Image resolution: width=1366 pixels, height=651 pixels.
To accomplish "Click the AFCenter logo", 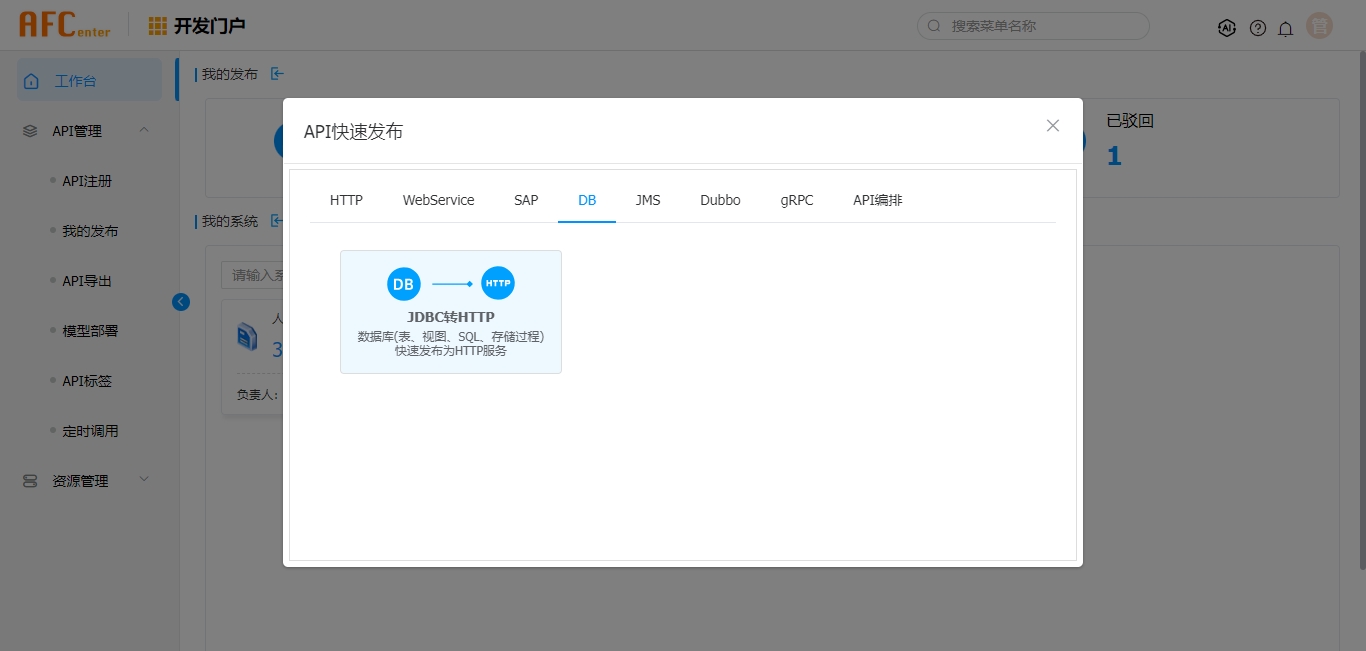I will point(65,25).
